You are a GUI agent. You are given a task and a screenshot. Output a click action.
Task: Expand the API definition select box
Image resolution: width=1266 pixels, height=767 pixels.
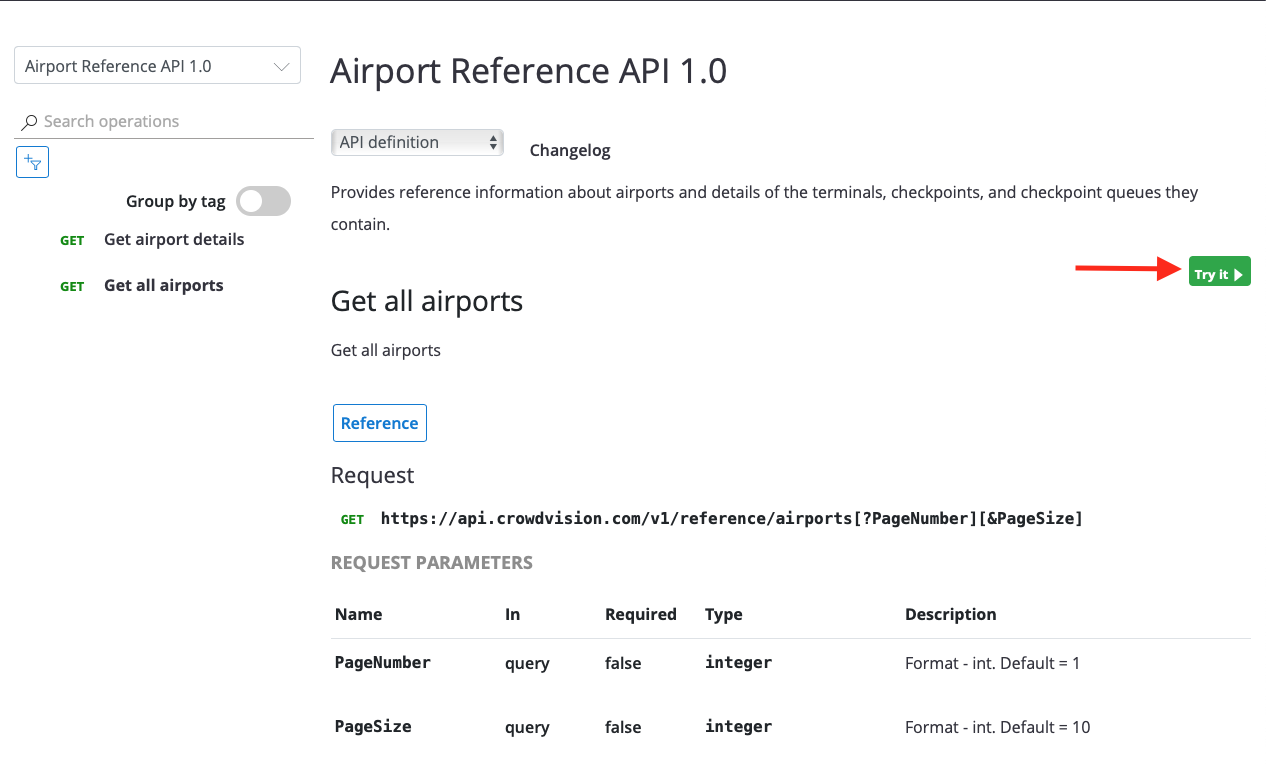(x=417, y=142)
